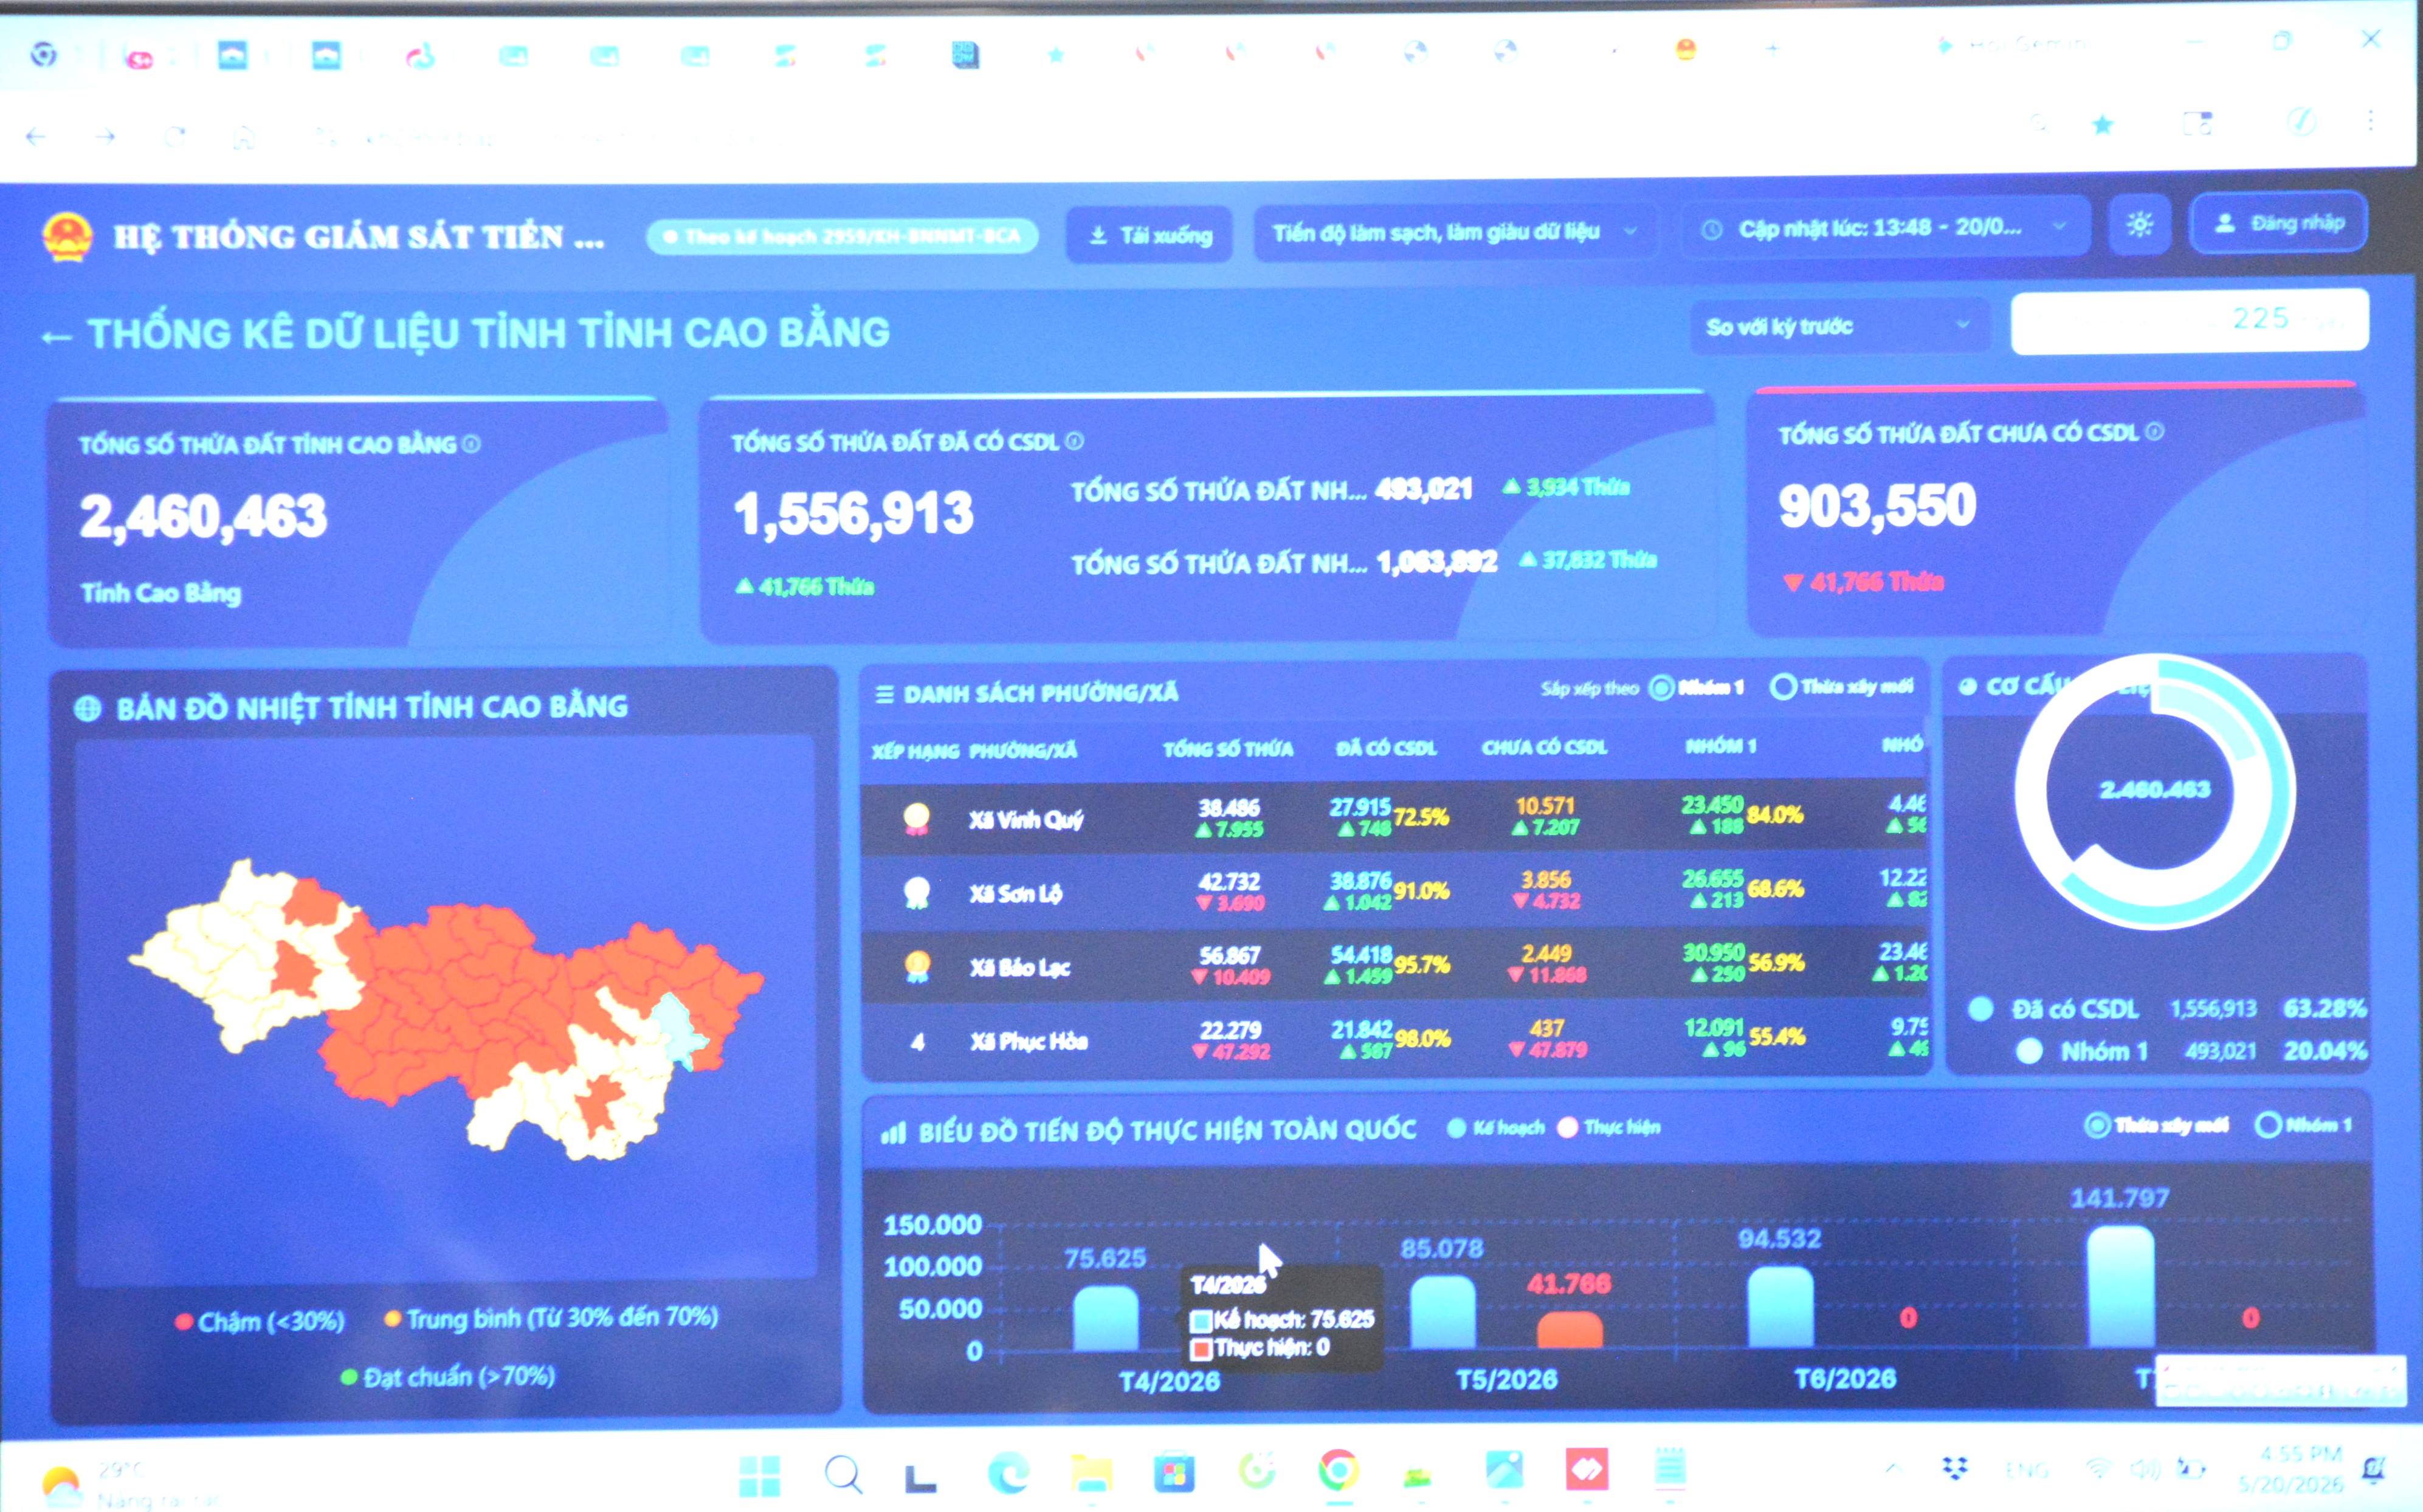Screen dimensions: 2423x1512
Task: Open browser three-dot menu
Action: click(2370, 121)
